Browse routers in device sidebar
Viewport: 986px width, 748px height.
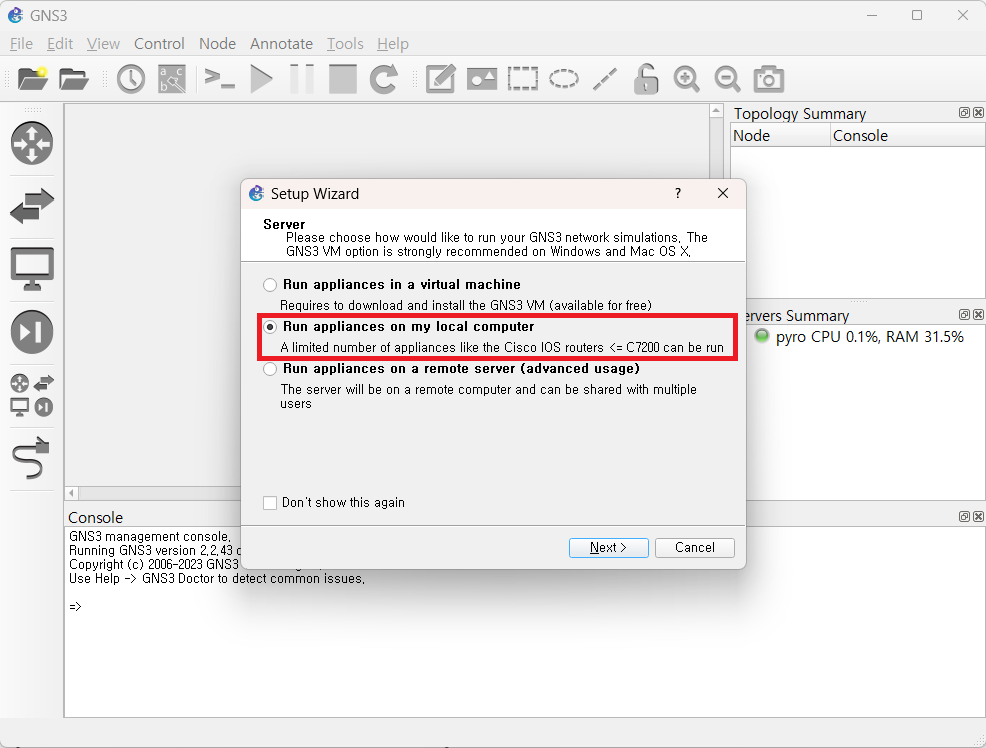[x=32, y=143]
